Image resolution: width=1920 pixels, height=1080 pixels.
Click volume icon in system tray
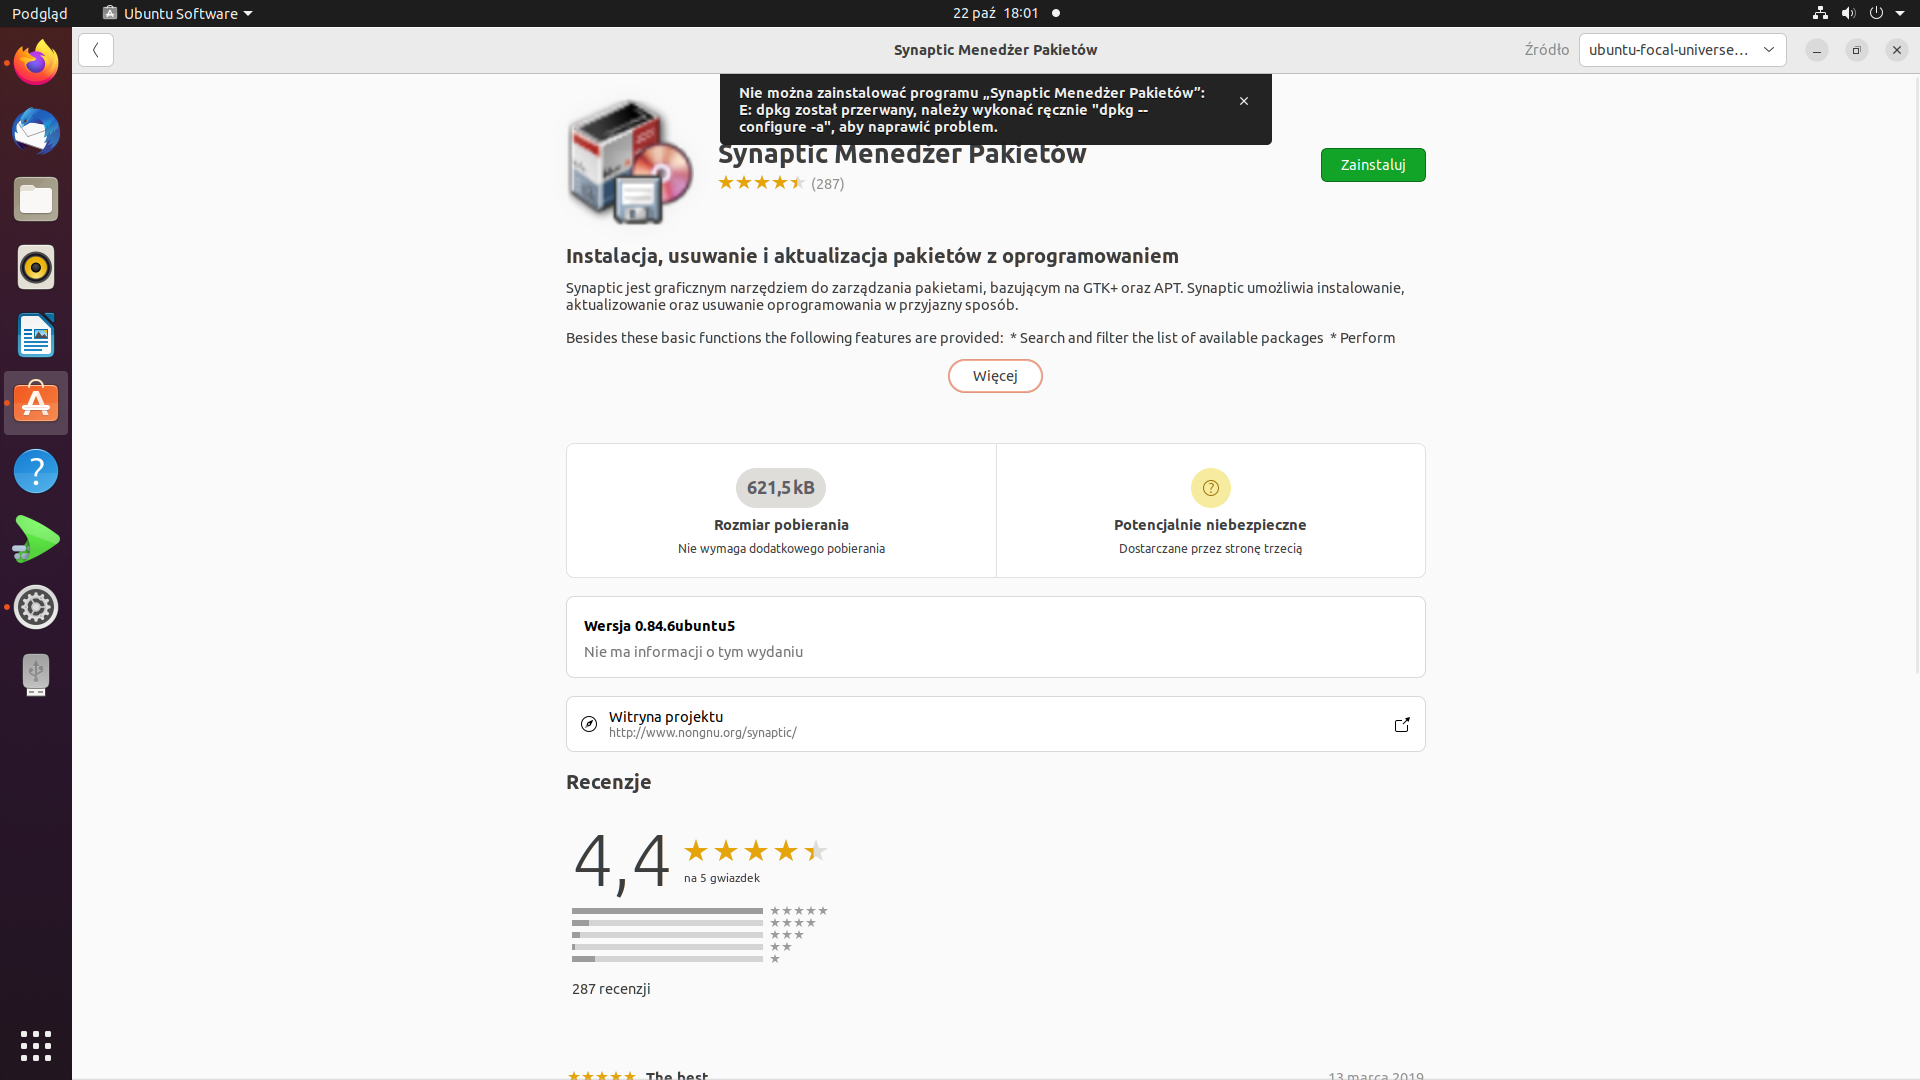click(1848, 13)
